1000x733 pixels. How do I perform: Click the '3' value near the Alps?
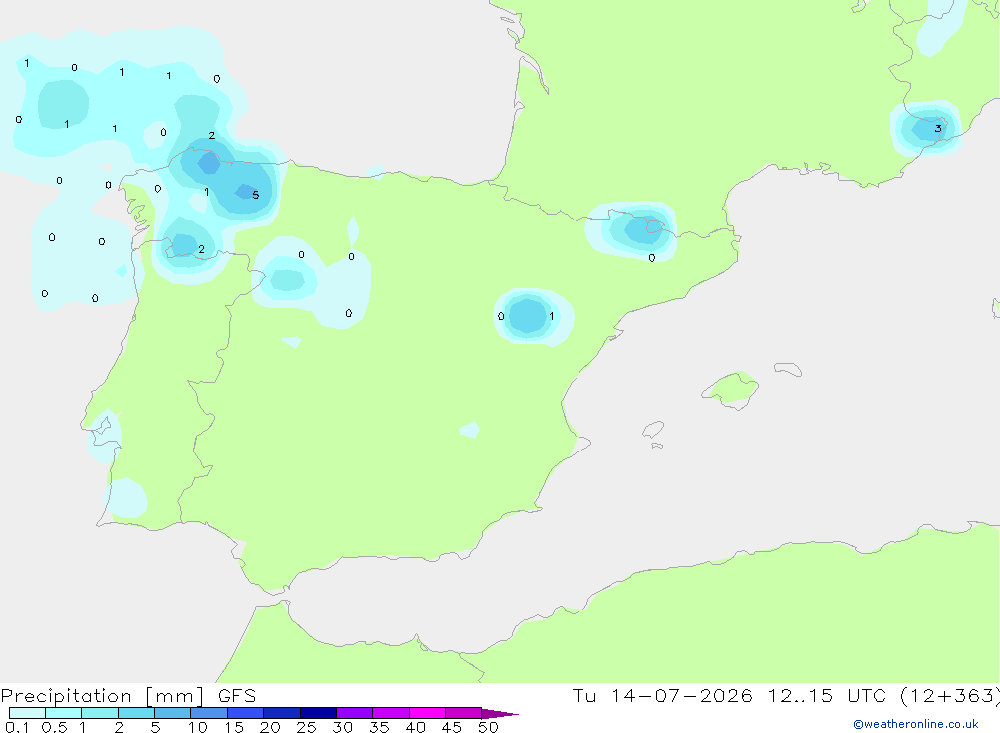(x=938, y=129)
